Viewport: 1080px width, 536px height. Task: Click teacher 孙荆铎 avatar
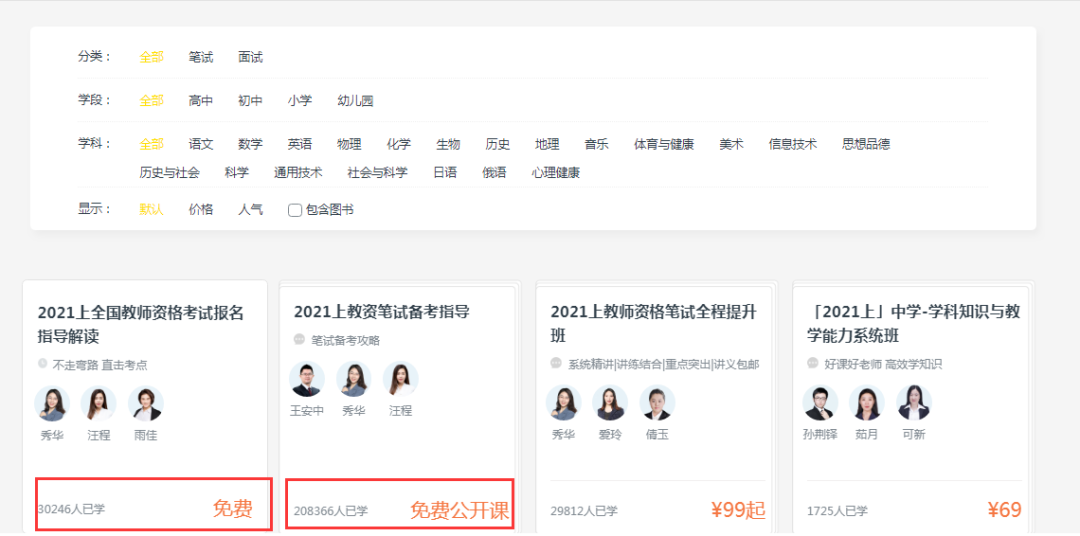pyautogui.click(x=820, y=403)
